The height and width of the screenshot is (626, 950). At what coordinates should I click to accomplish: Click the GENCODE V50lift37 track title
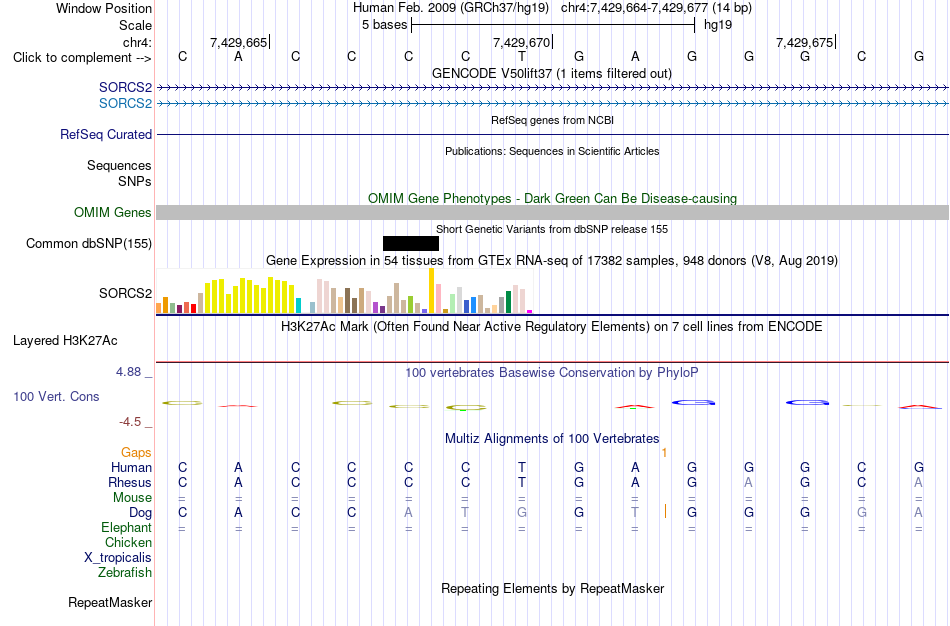[x=552, y=73]
